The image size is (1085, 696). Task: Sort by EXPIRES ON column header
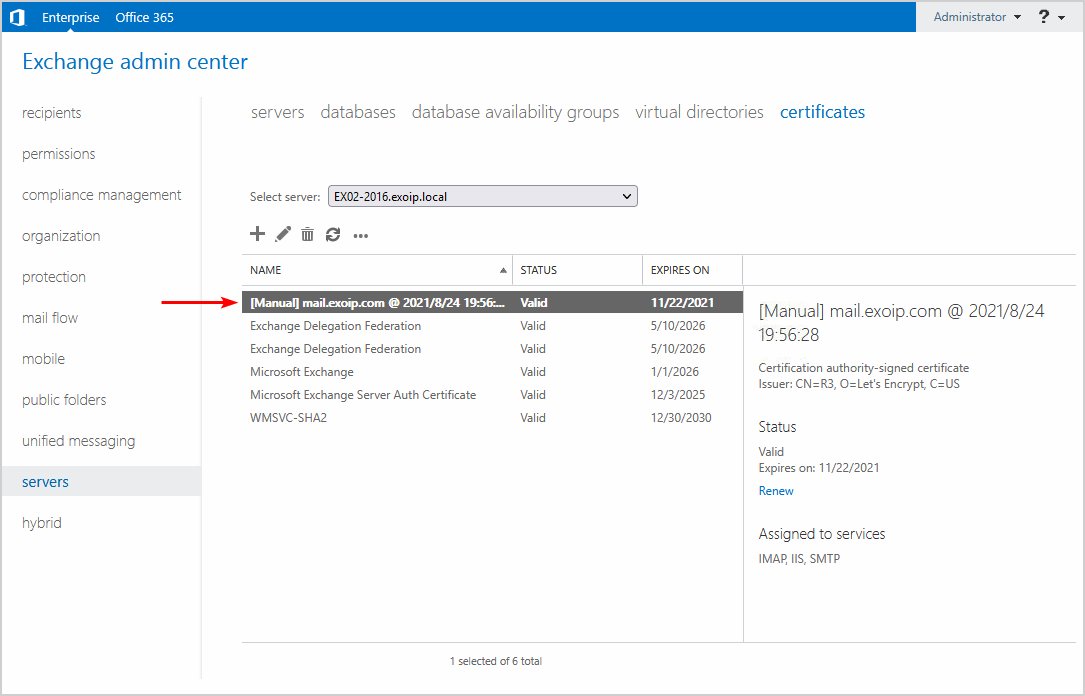692,270
